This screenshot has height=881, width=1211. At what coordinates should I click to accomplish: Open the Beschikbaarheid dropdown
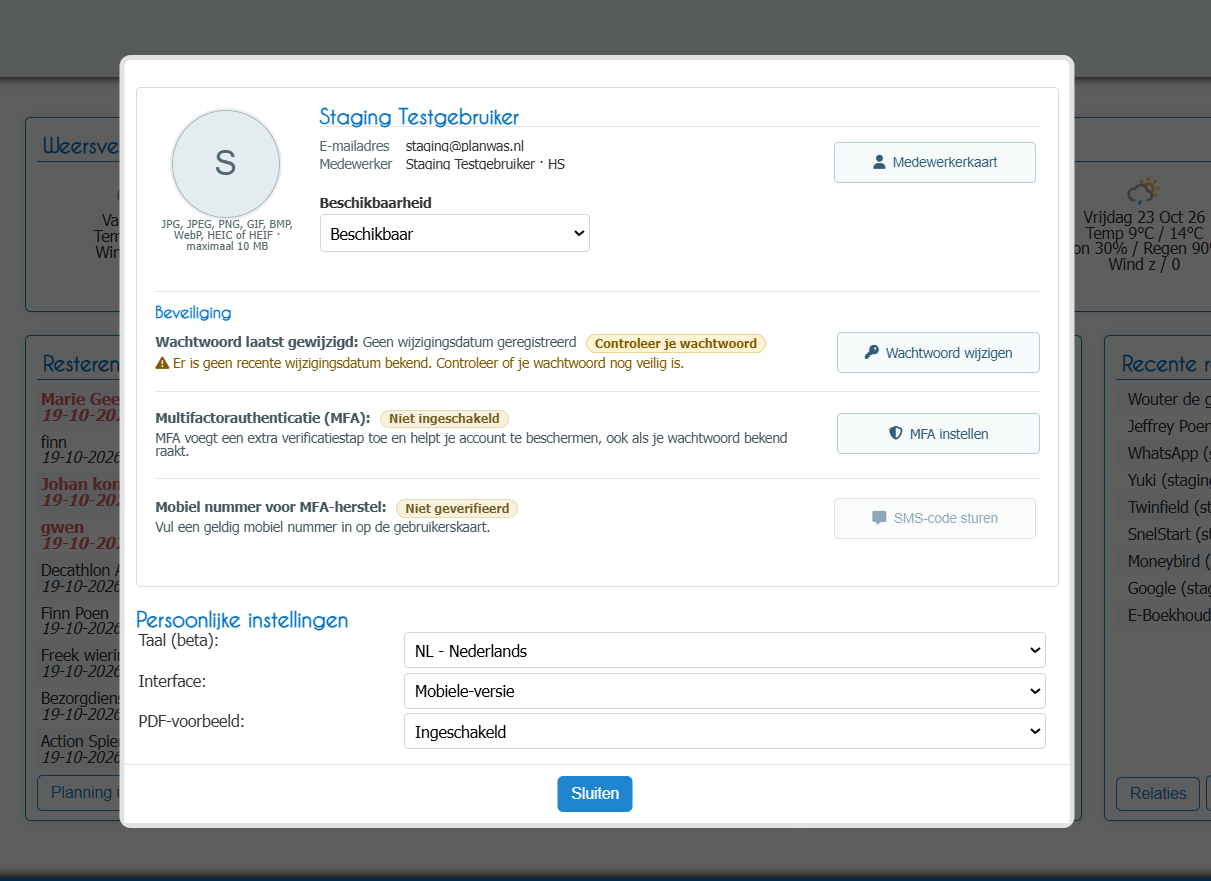click(455, 233)
